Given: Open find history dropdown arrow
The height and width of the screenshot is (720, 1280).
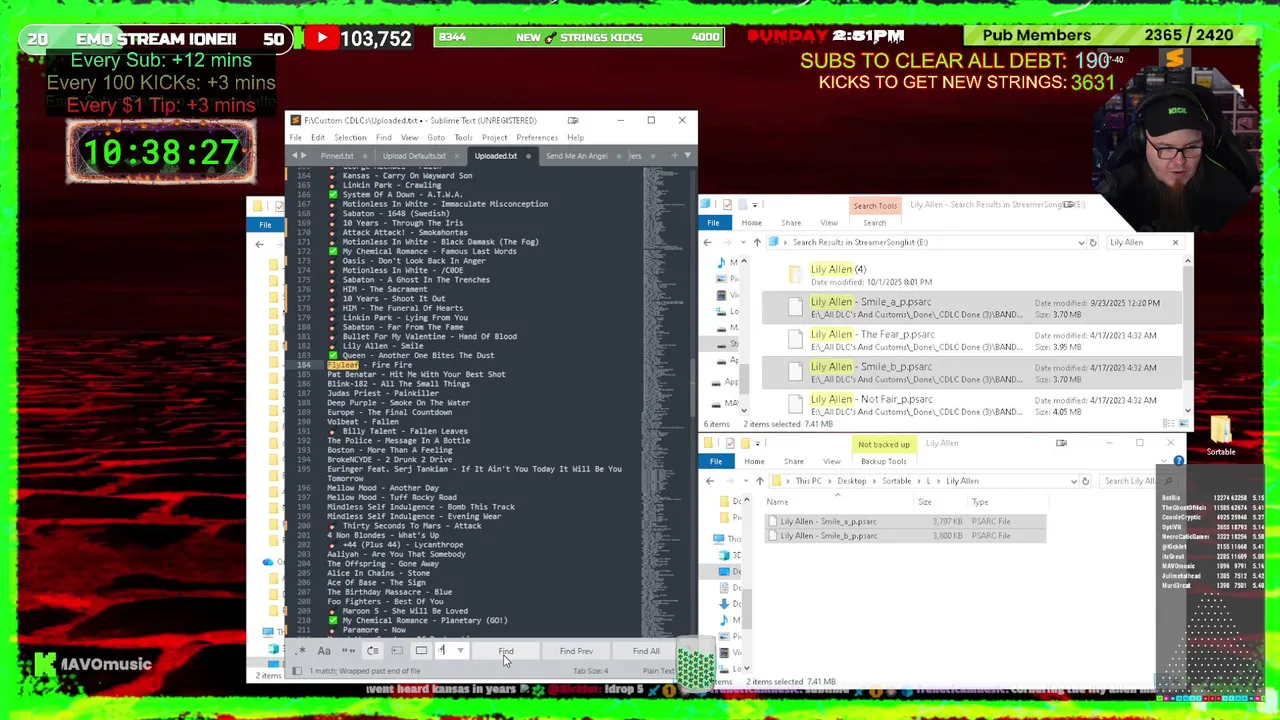Looking at the screenshot, I should click(460, 651).
